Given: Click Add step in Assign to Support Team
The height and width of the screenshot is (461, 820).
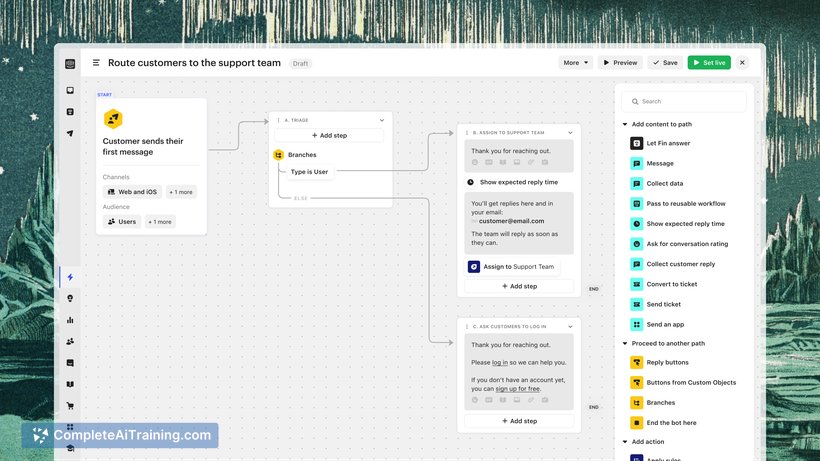Looking at the screenshot, I should pos(519,286).
